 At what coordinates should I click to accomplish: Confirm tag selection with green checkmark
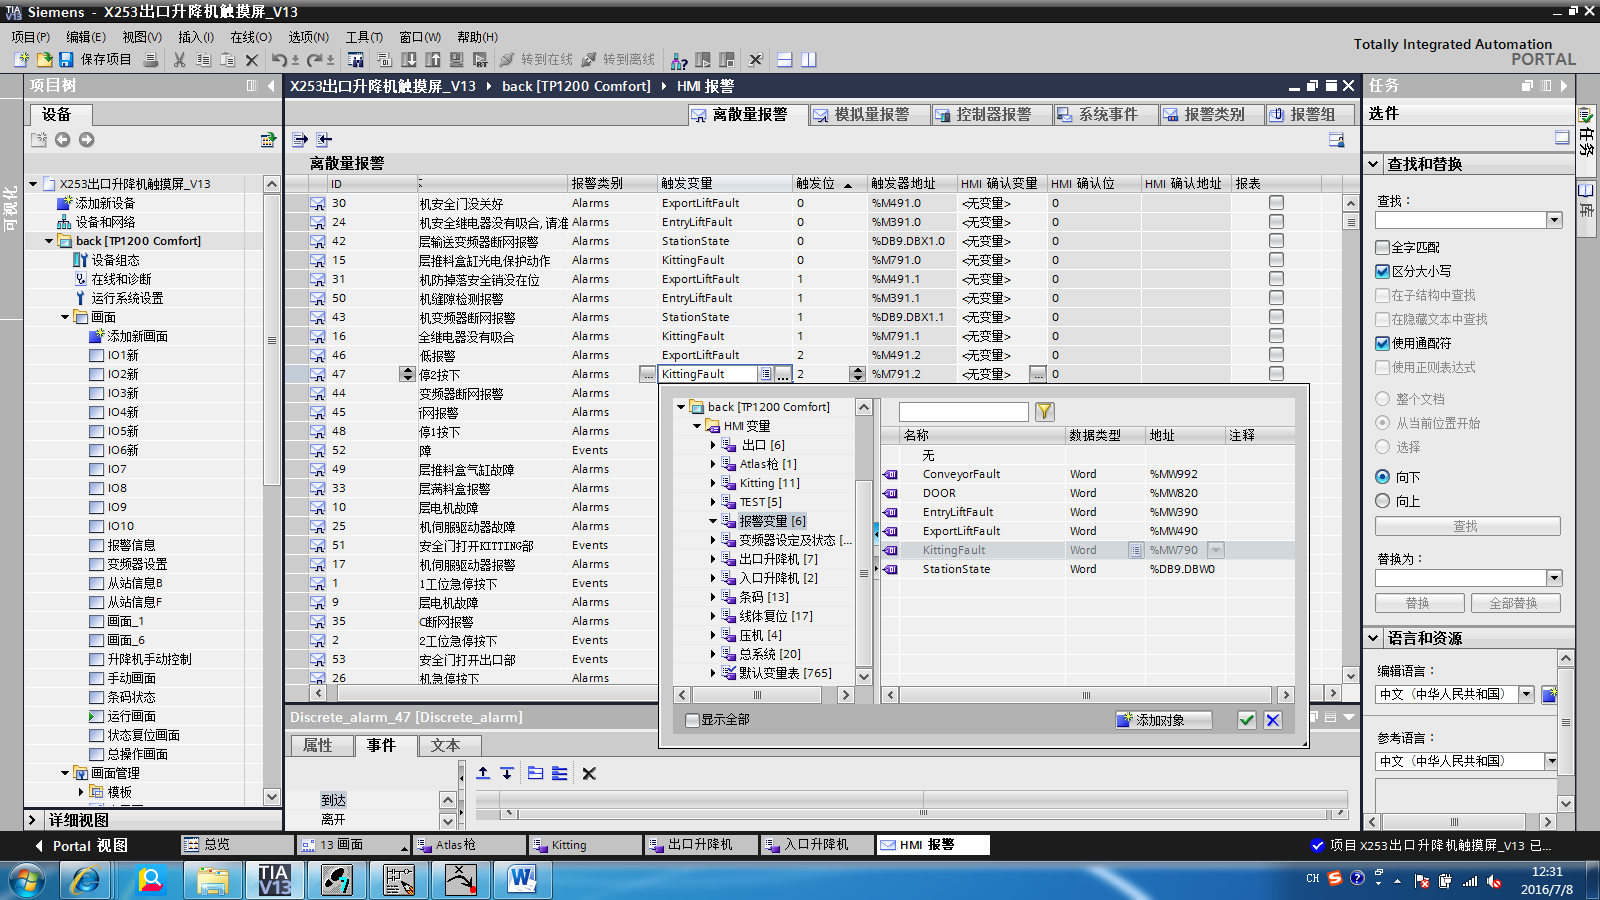[1247, 720]
